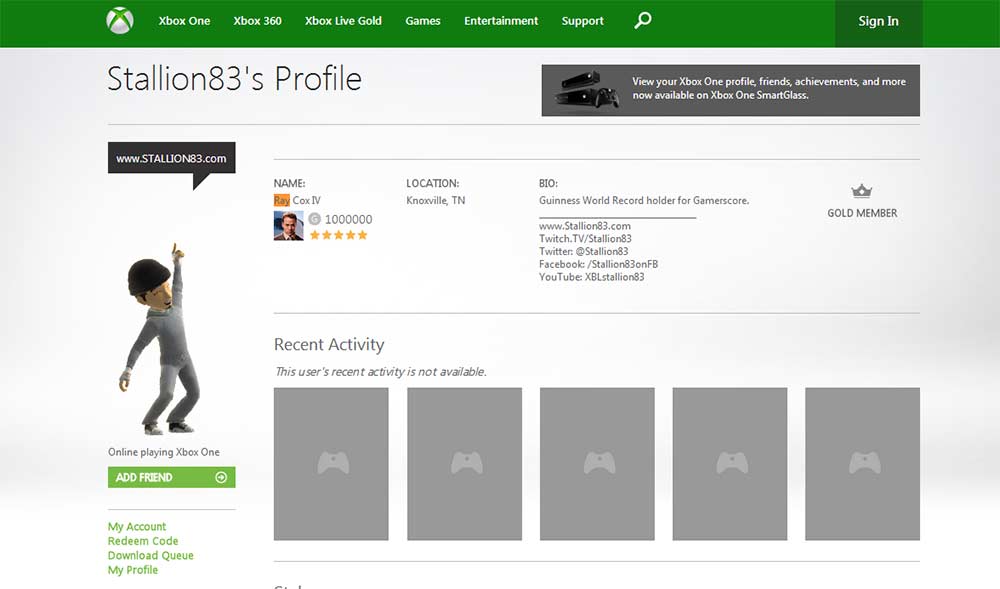Open the Redeem Code link
1000x589 pixels.
click(143, 541)
